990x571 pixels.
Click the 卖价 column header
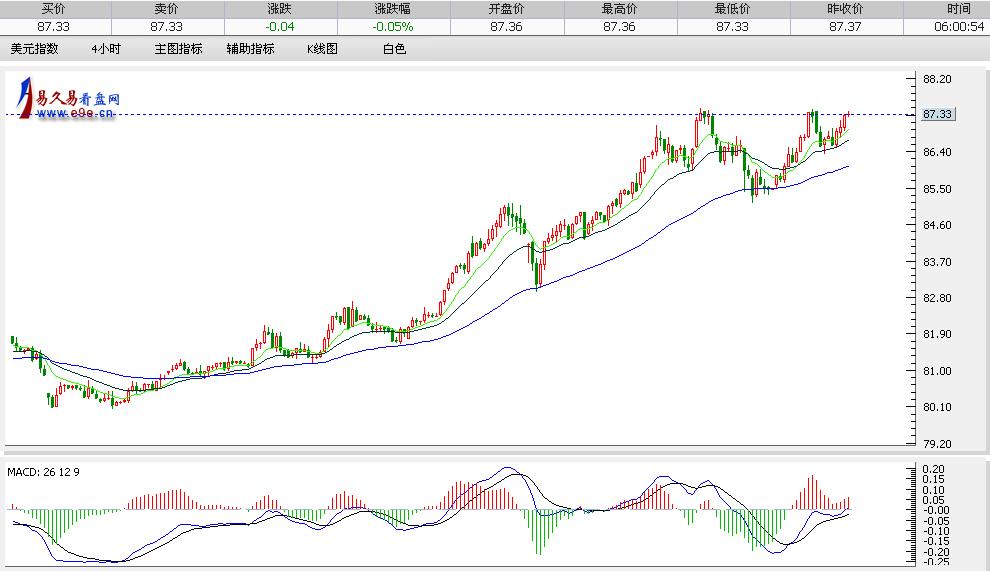coord(167,9)
